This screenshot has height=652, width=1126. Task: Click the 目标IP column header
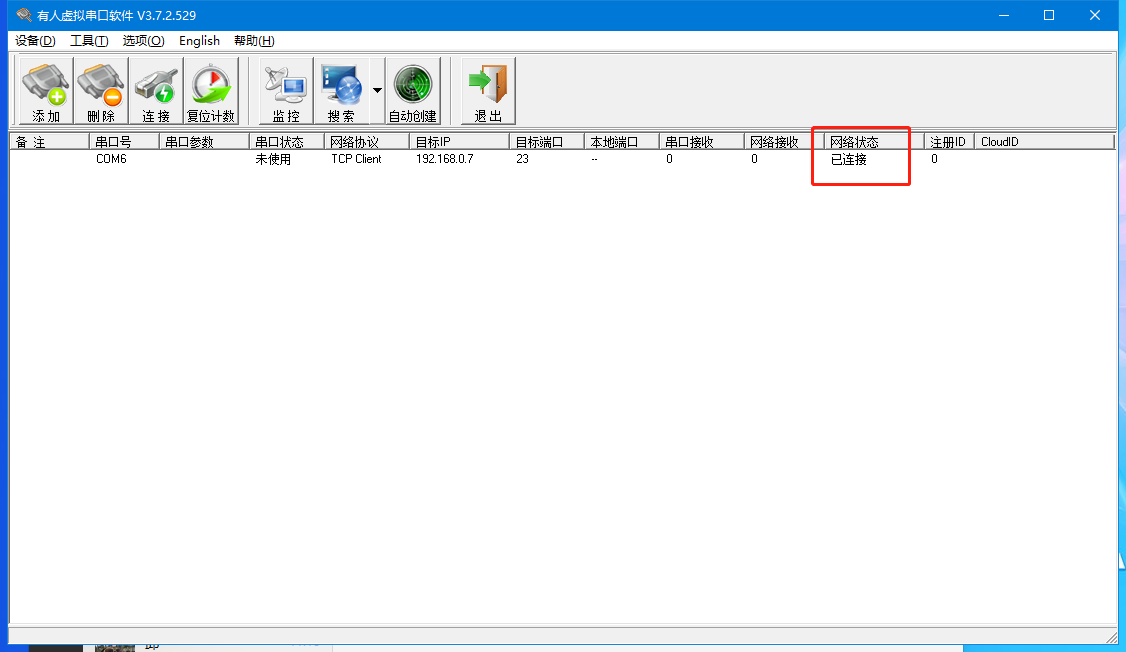click(x=458, y=142)
